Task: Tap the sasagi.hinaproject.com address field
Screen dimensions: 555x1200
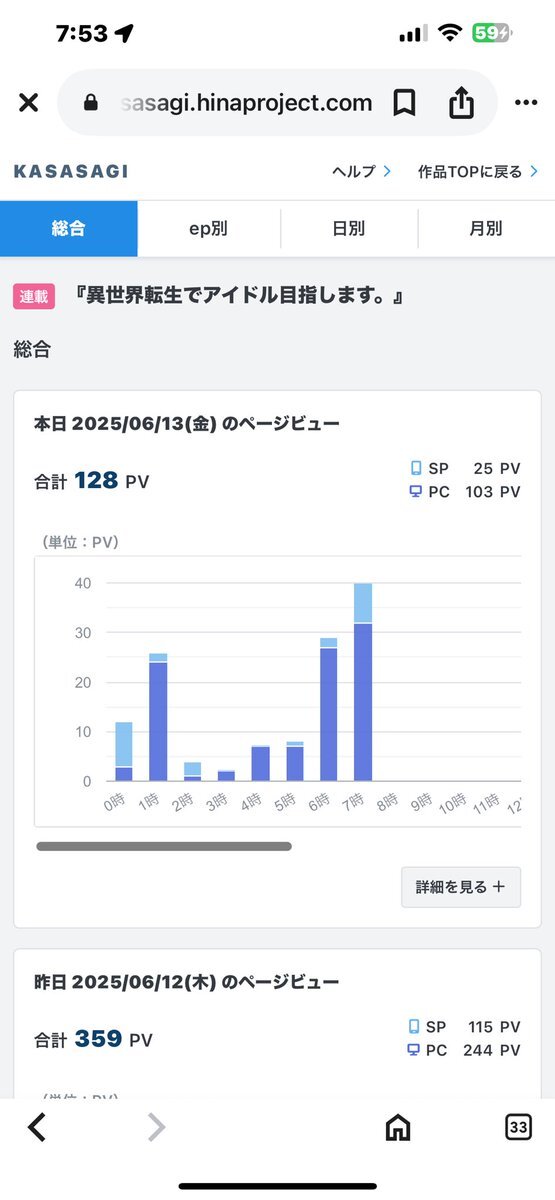Action: (246, 103)
